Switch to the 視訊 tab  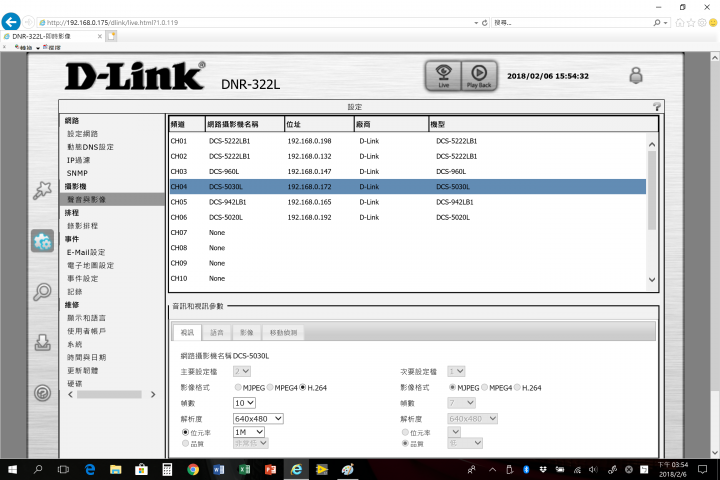187,332
